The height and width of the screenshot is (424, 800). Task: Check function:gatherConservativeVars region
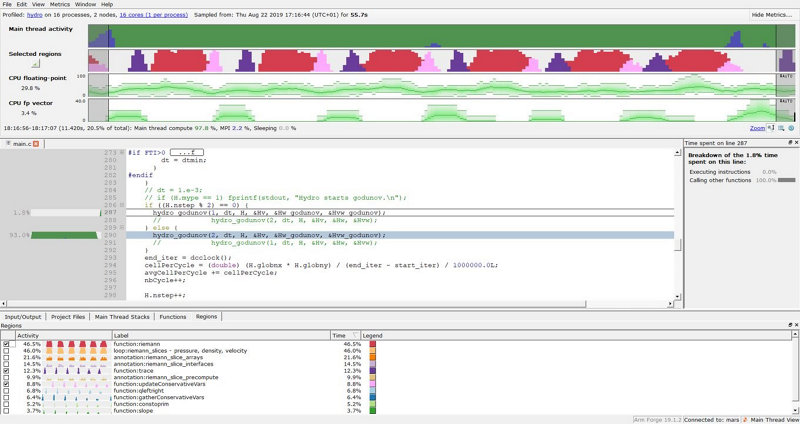[6, 397]
